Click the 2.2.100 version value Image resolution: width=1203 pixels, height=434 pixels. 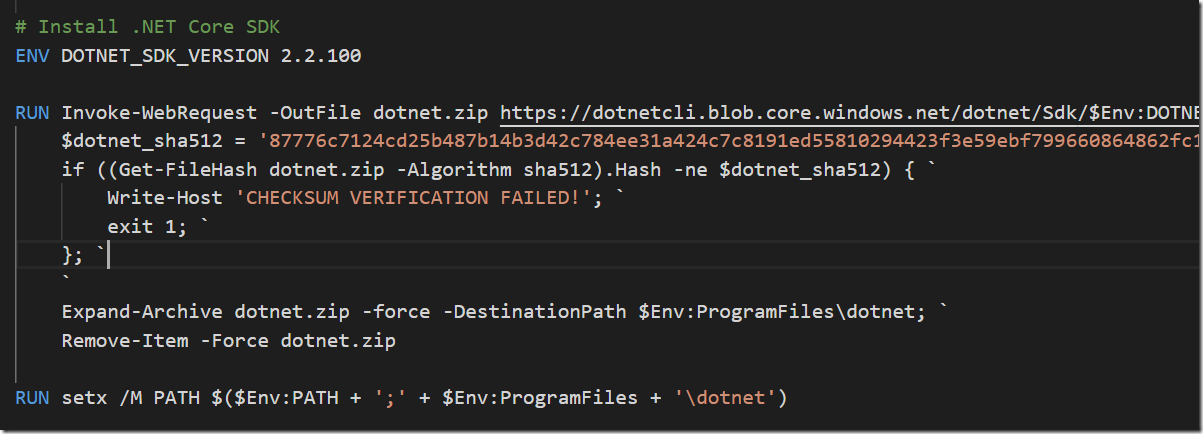click(320, 55)
